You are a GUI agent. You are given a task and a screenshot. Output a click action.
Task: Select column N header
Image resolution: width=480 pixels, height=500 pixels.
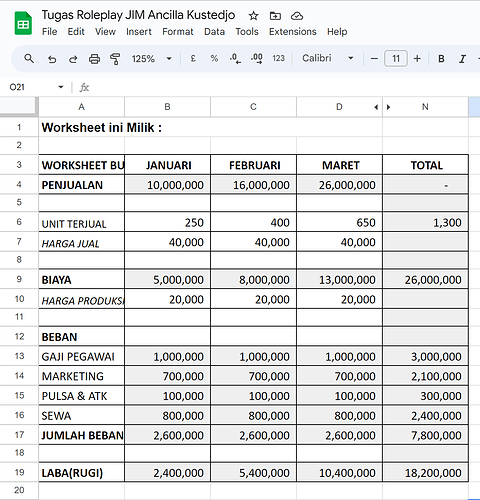pos(425,107)
